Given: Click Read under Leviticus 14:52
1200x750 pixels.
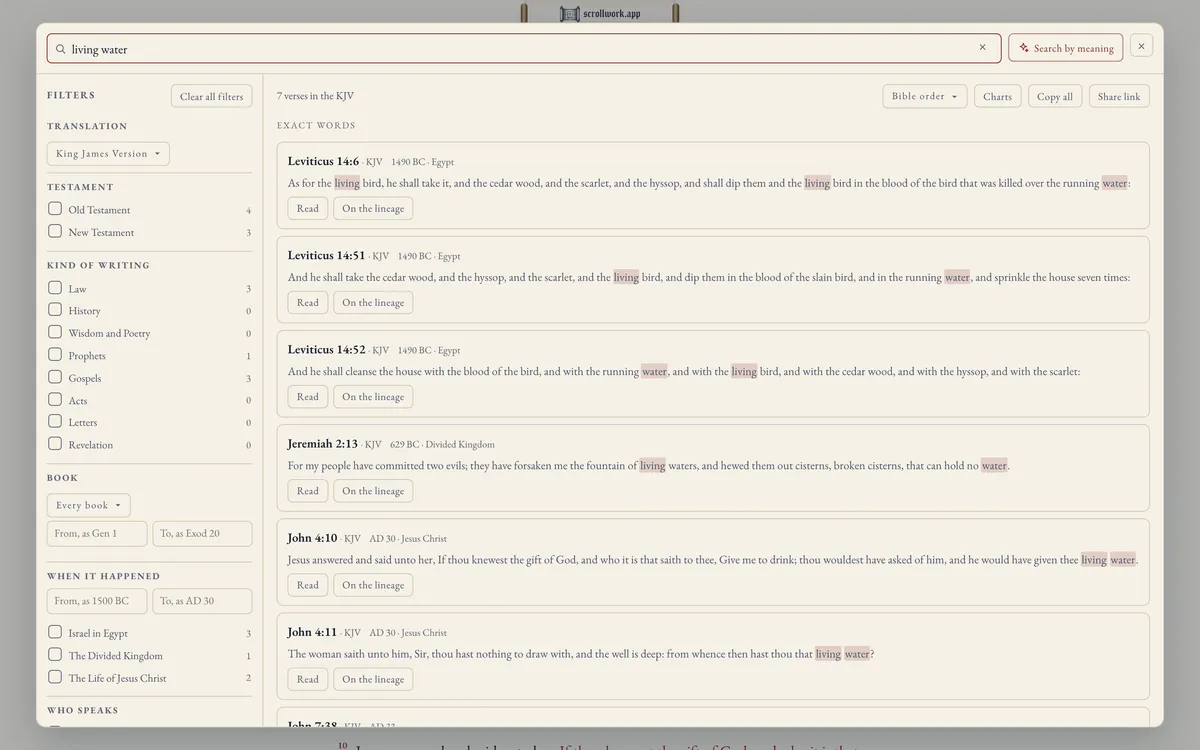Looking at the screenshot, I should click(x=308, y=396).
